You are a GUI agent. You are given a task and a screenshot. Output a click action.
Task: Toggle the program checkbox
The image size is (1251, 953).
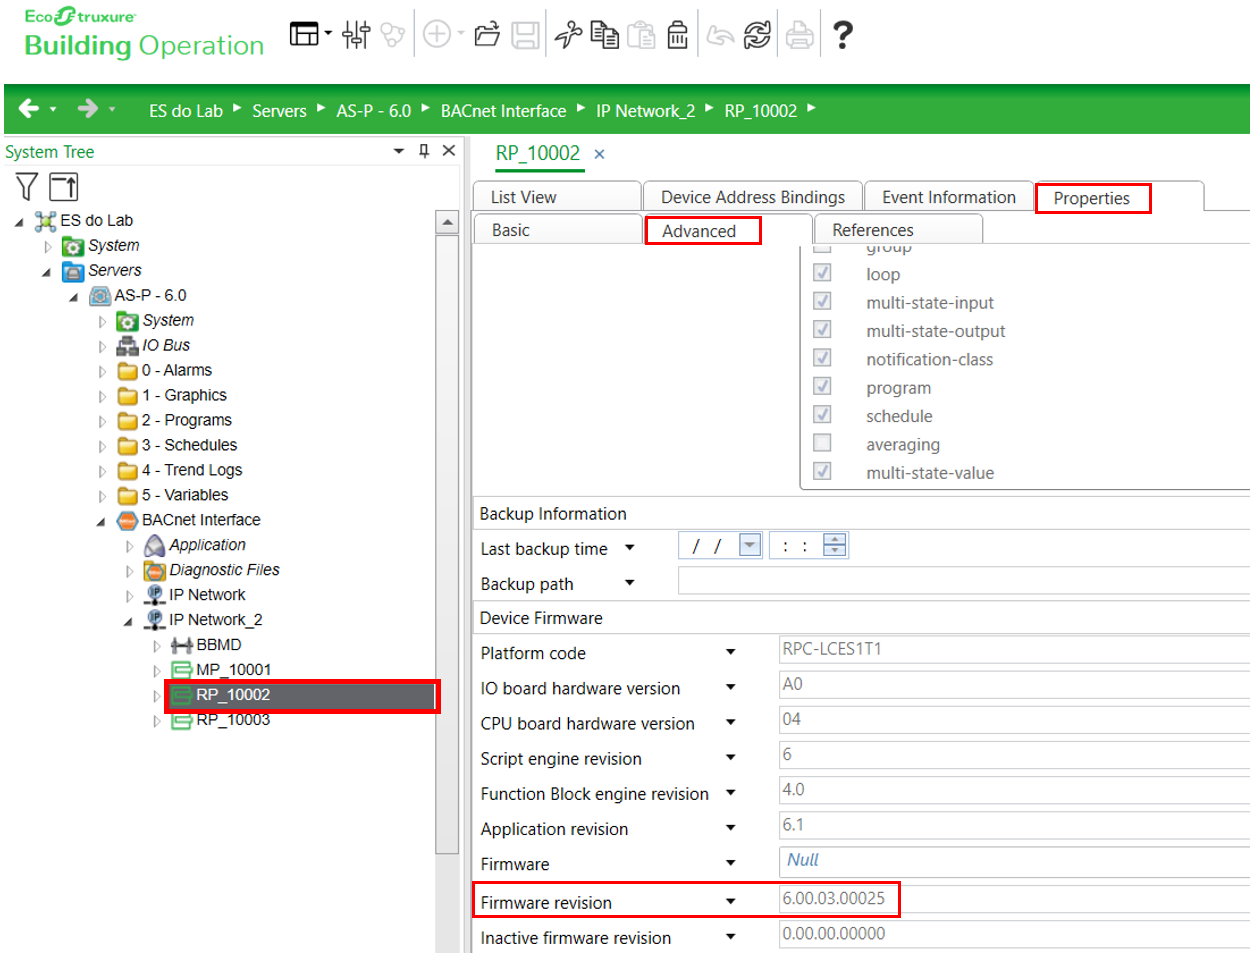pos(822,386)
